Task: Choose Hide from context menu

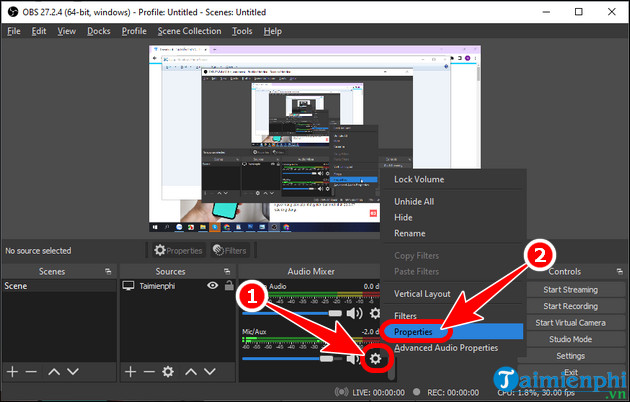Action: tap(403, 218)
